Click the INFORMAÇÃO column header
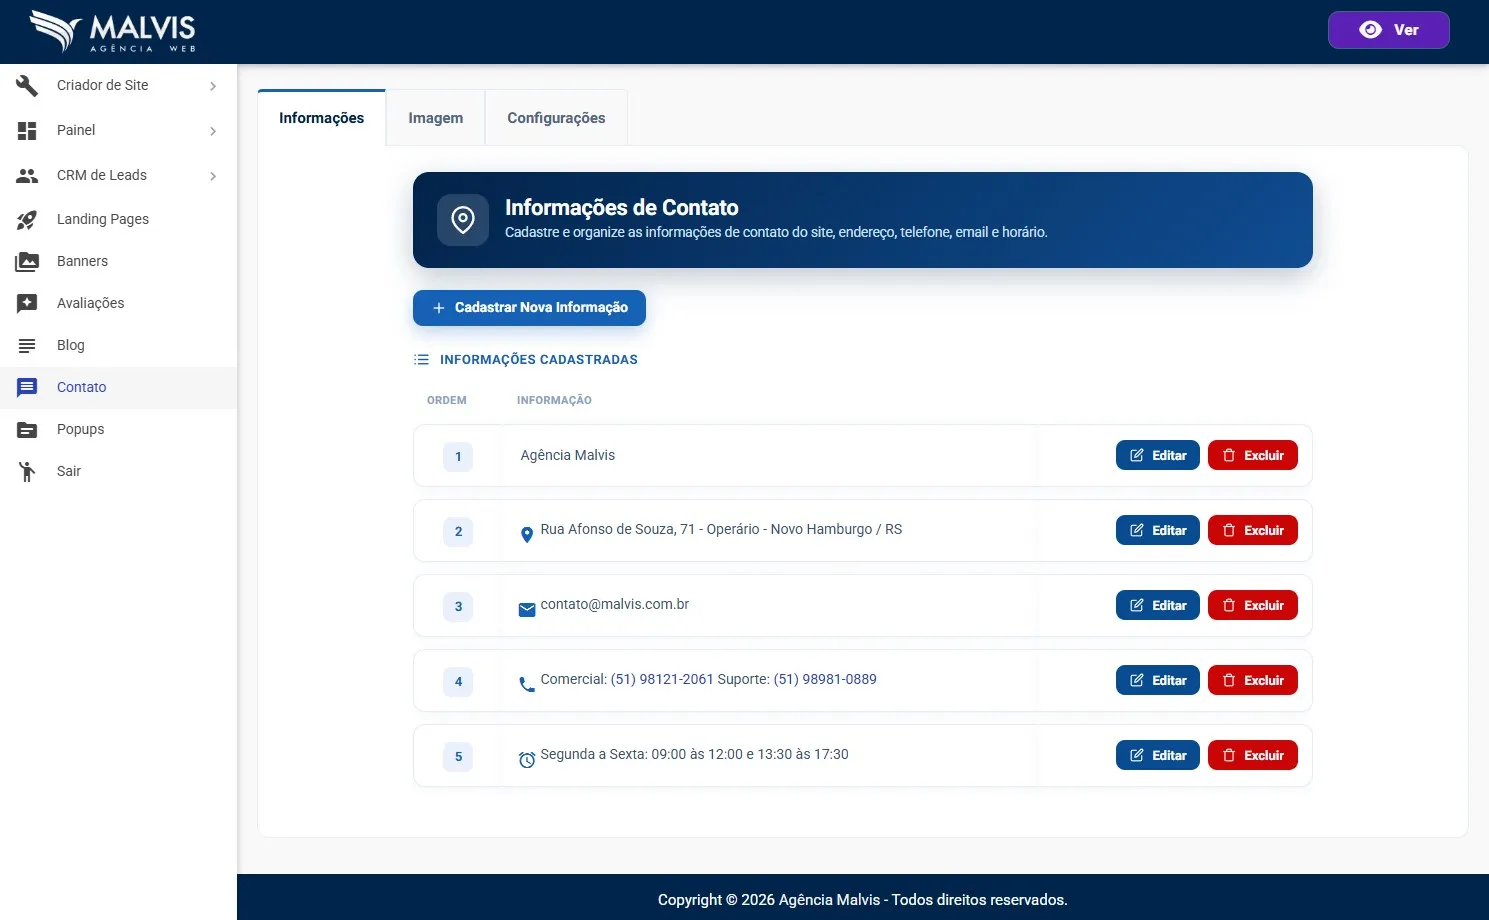 [554, 400]
